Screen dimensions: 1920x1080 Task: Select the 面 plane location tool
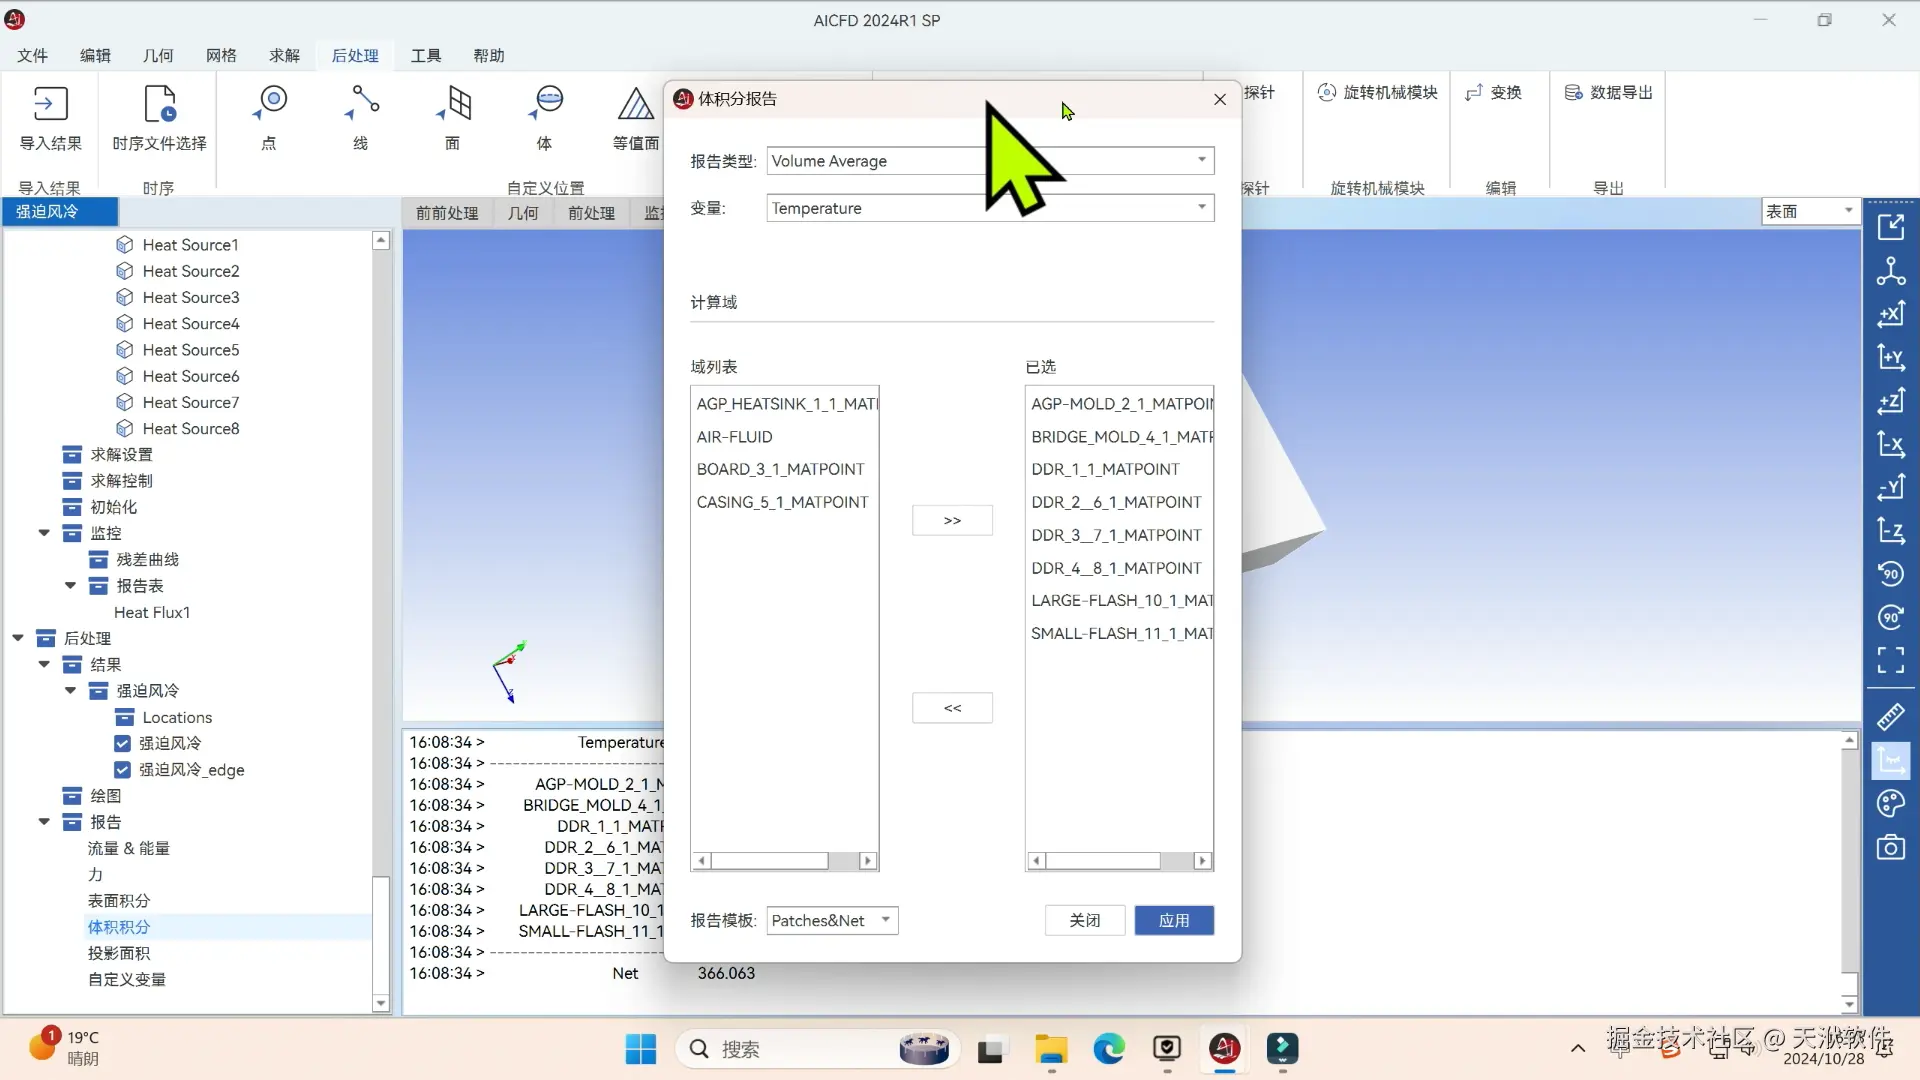pos(455,104)
